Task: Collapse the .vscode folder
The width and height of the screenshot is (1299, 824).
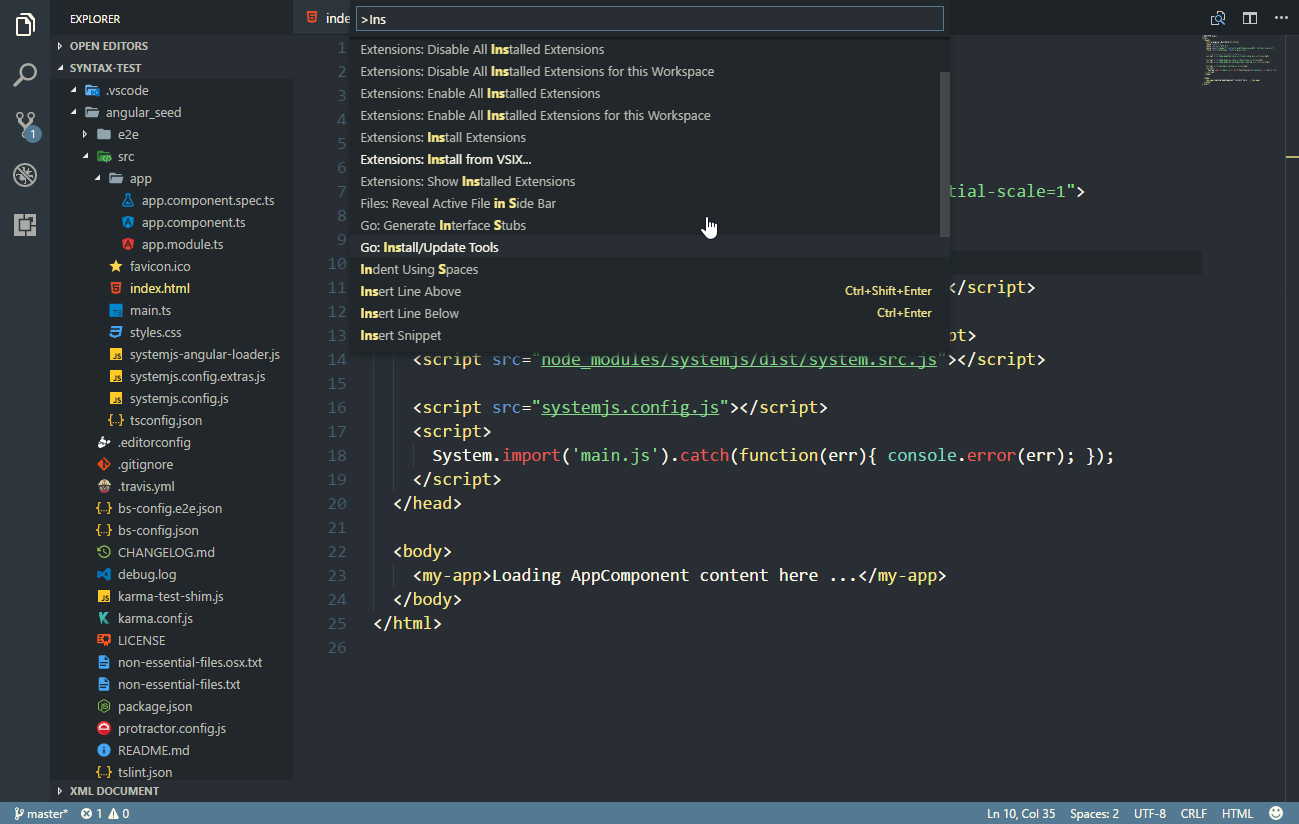Action: (127, 90)
